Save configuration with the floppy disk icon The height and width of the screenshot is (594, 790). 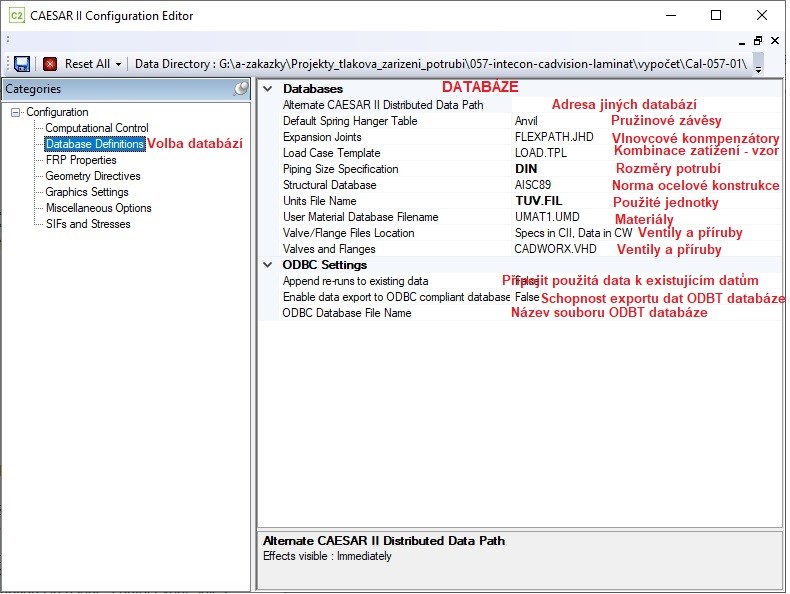click(x=22, y=64)
